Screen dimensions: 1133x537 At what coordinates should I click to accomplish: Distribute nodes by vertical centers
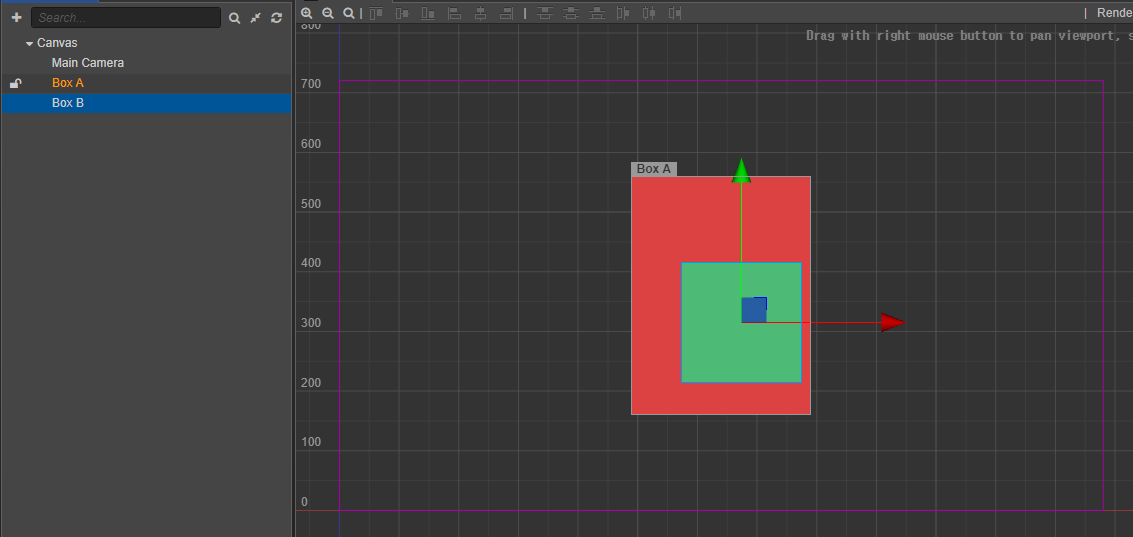(571, 13)
